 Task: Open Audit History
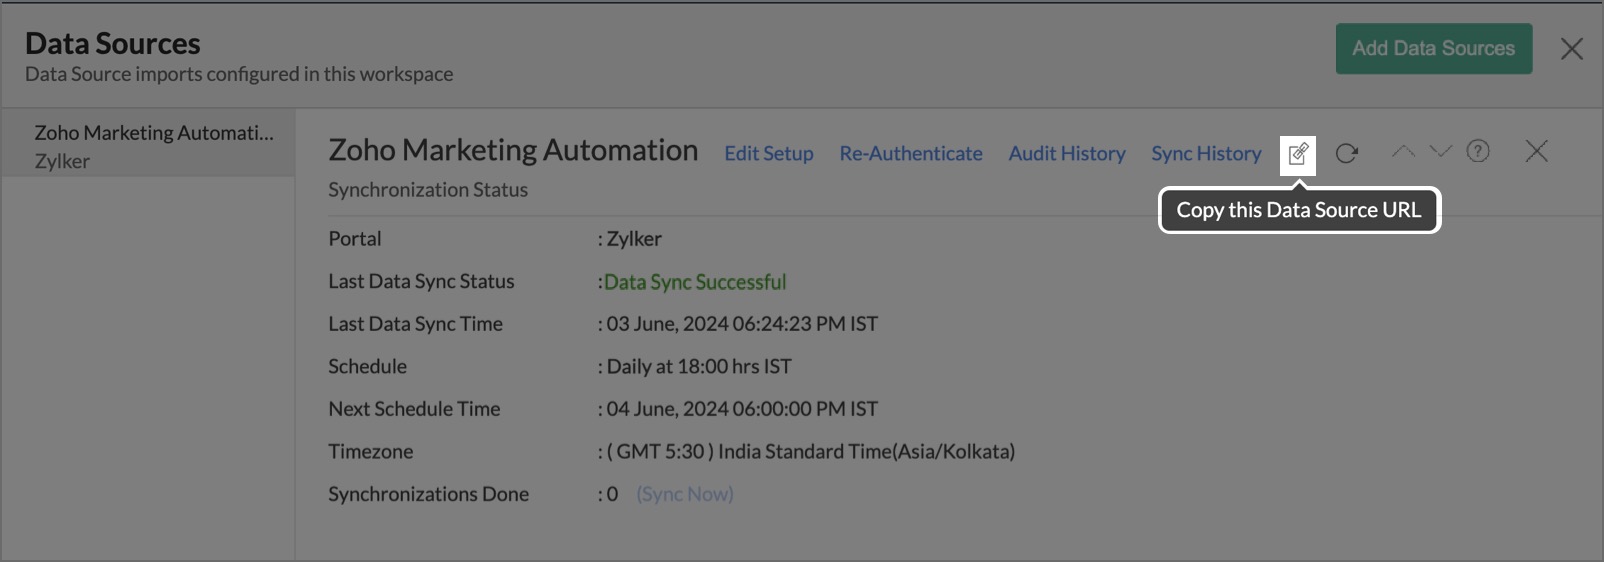coord(1067,153)
